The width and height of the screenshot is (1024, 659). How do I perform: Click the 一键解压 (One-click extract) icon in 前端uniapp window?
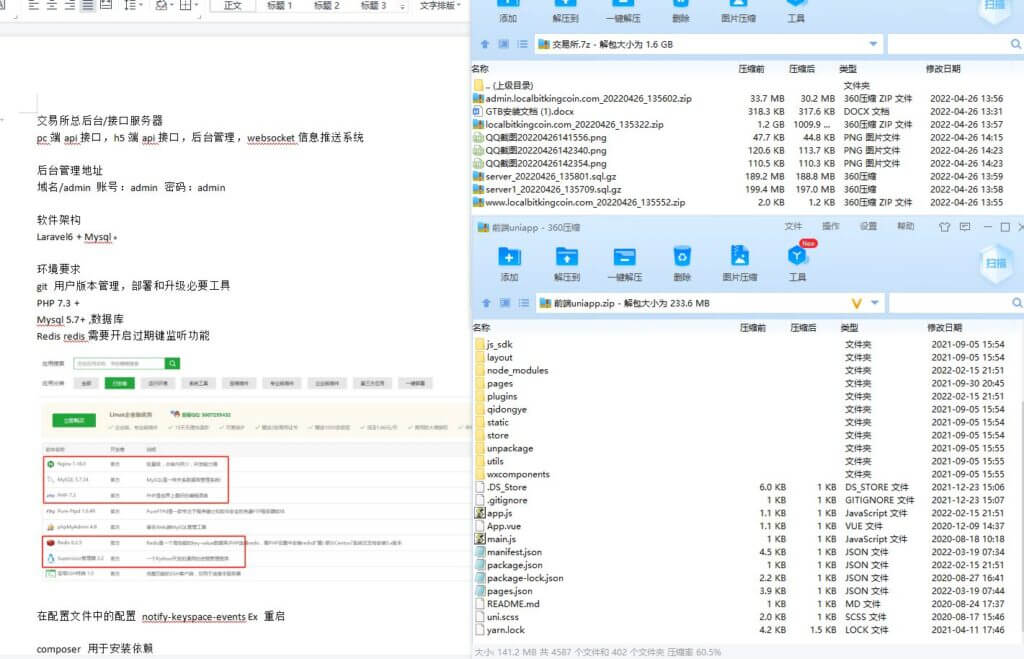coord(624,257)
